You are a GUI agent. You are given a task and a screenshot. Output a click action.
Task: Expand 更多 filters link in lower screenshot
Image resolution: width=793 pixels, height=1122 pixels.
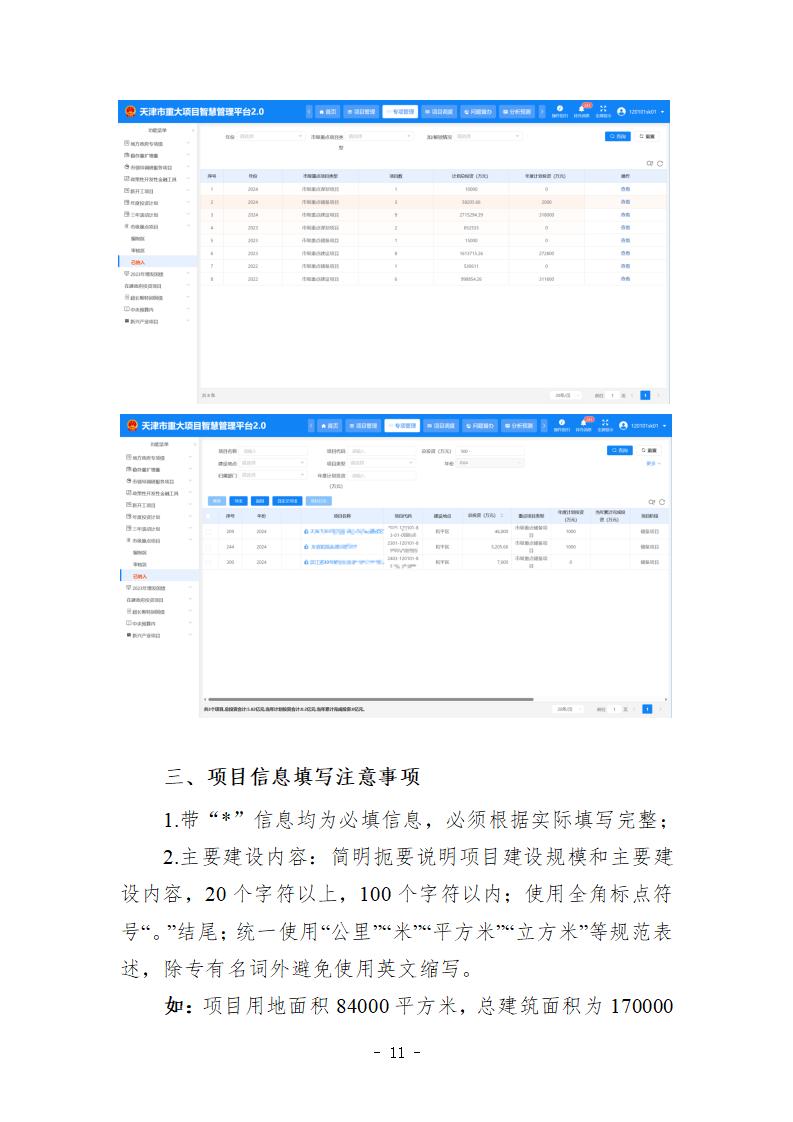[x=651, y=464]
